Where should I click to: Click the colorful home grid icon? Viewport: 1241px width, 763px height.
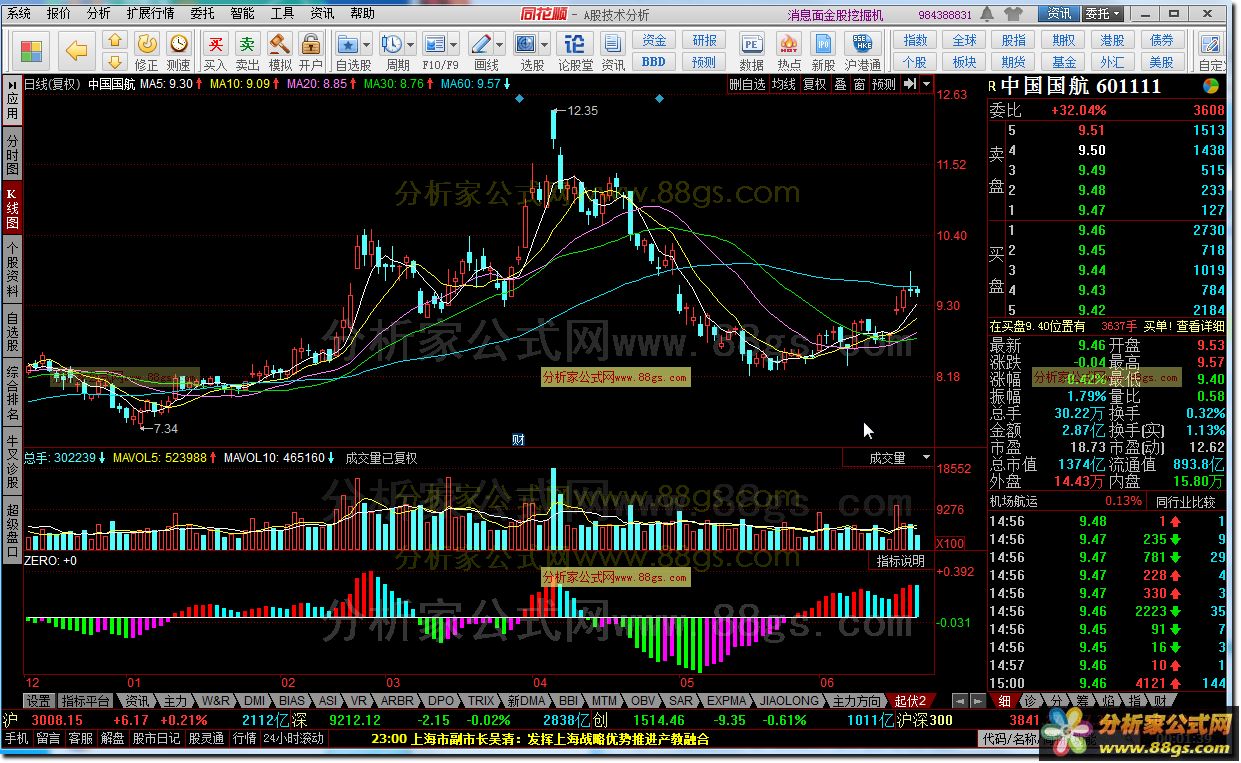[x=31, y=50]
